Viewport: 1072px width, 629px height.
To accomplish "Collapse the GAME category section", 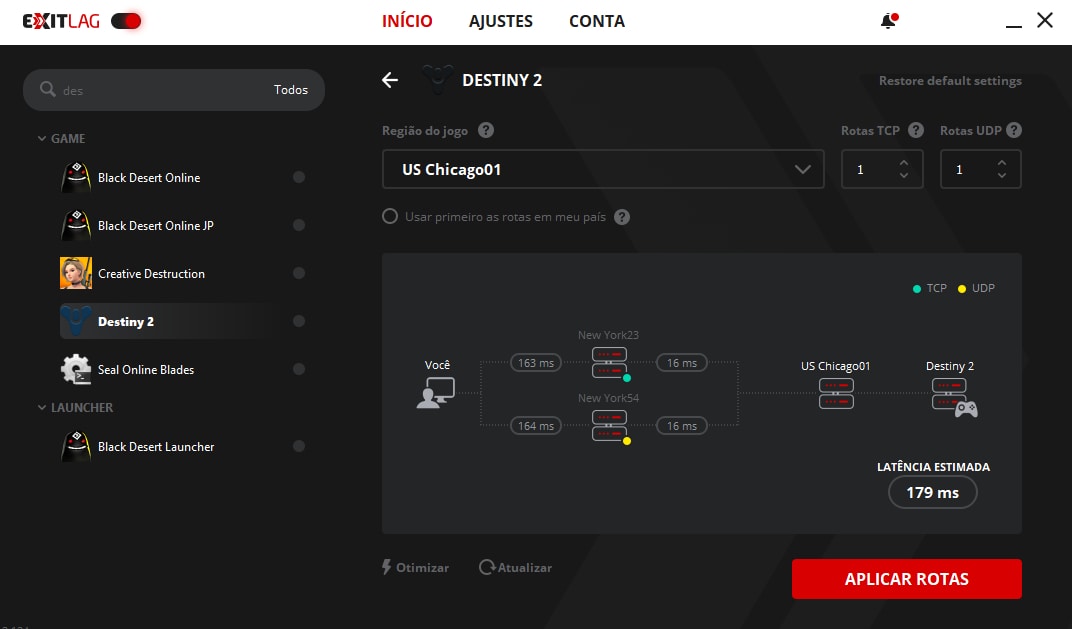I will [42, 139].
